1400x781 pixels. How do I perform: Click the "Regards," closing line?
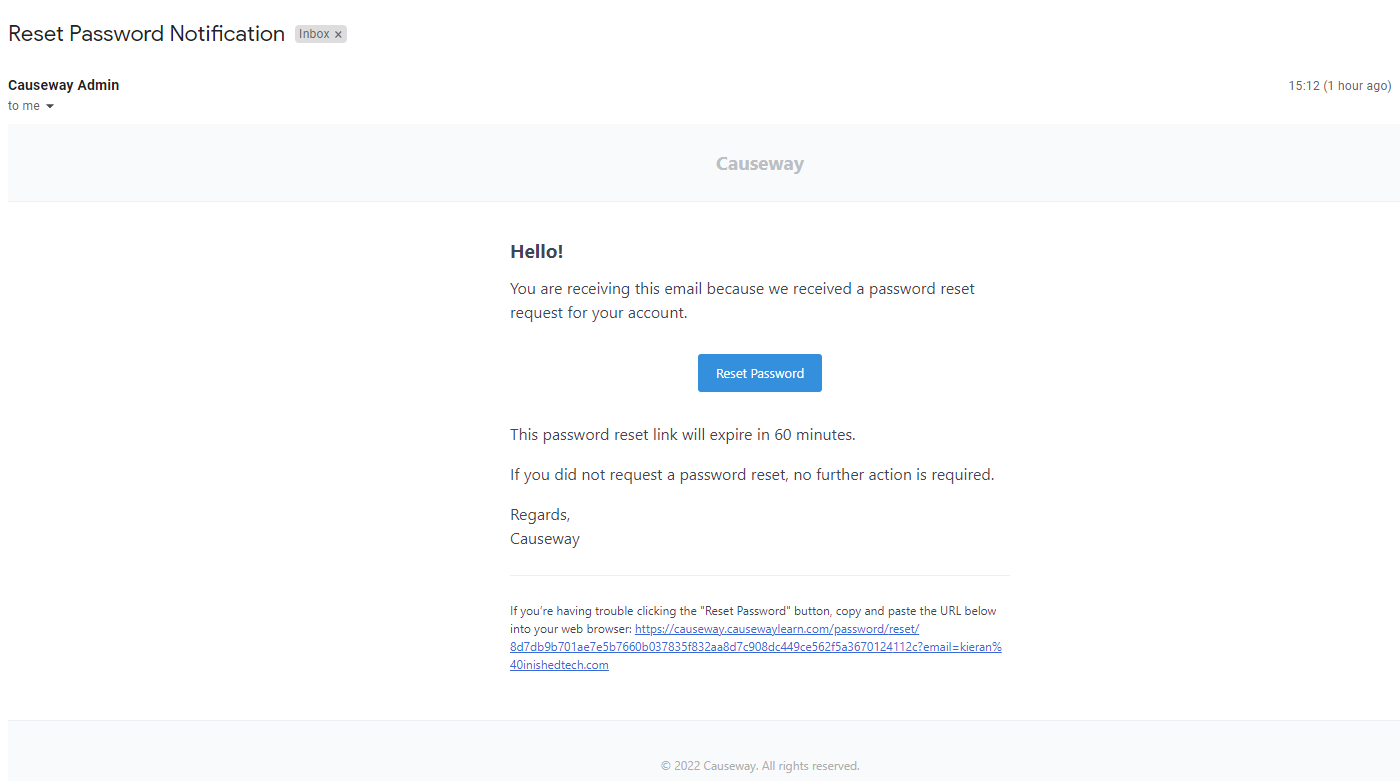point(540,515)
